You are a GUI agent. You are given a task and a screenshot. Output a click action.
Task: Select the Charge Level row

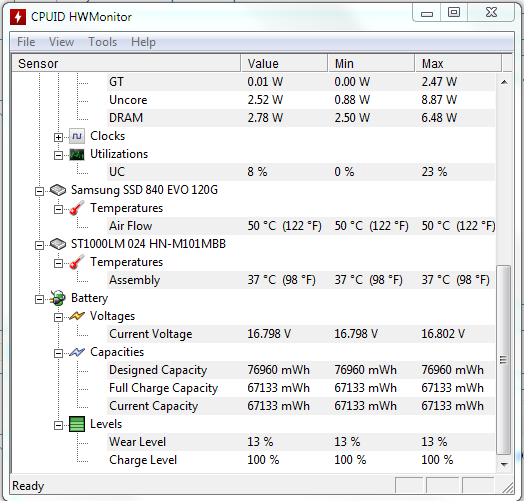[x=301, y=460]
